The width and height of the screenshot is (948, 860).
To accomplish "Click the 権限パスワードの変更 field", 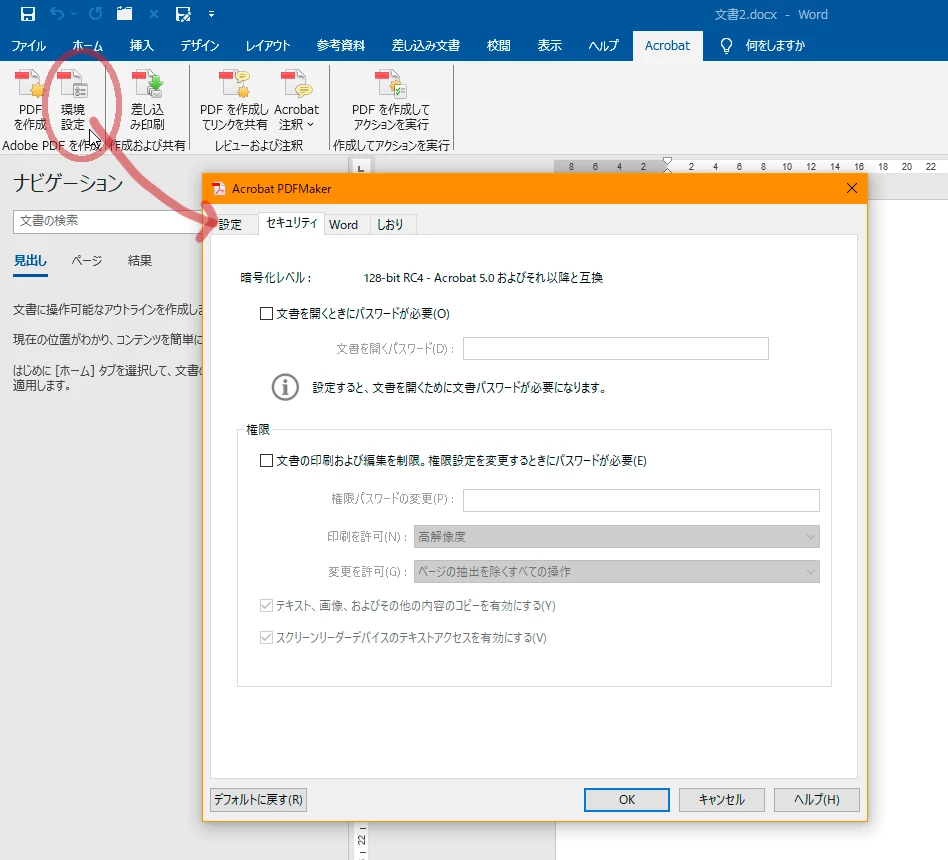I will 641,500.
